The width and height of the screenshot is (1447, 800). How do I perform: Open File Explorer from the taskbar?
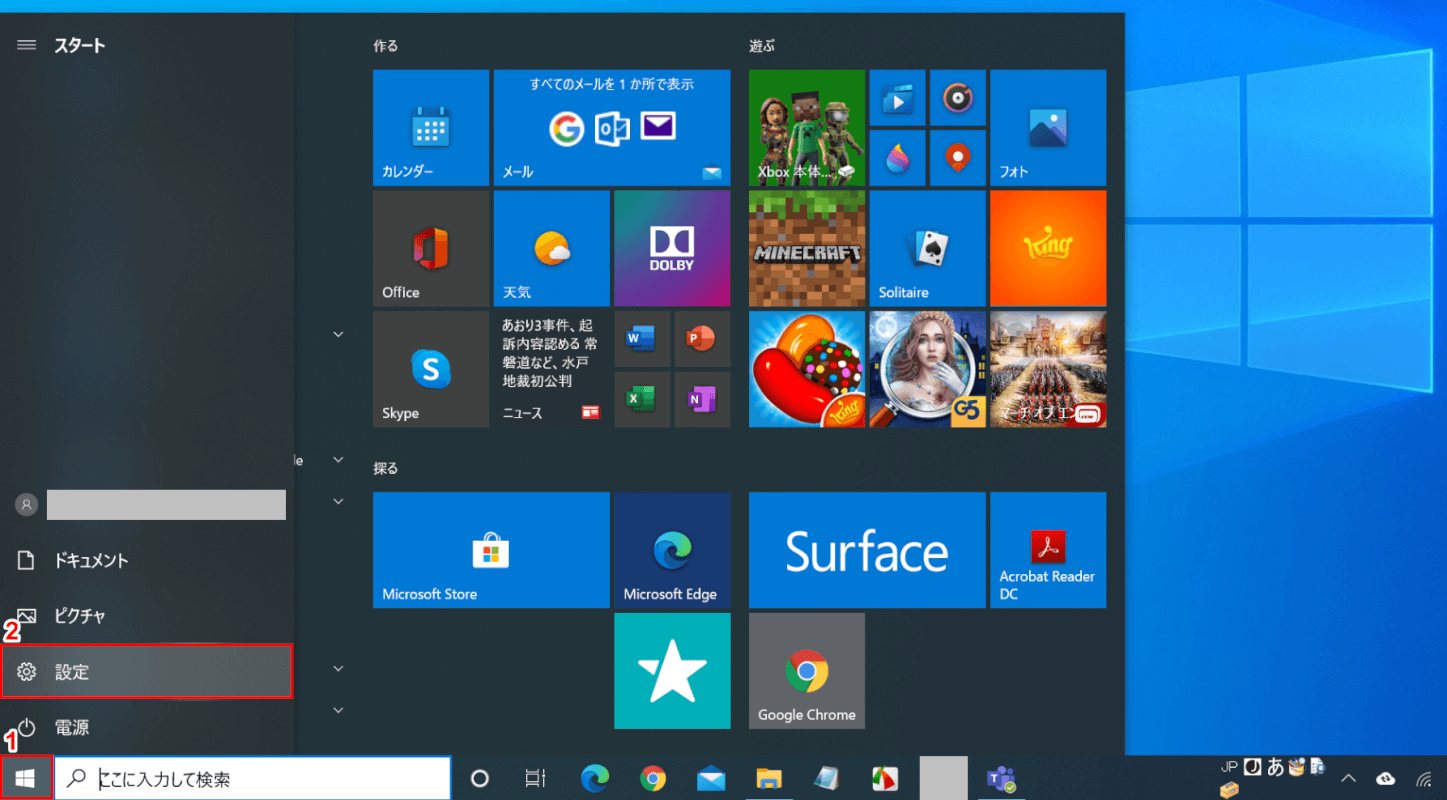click(769, 778)
